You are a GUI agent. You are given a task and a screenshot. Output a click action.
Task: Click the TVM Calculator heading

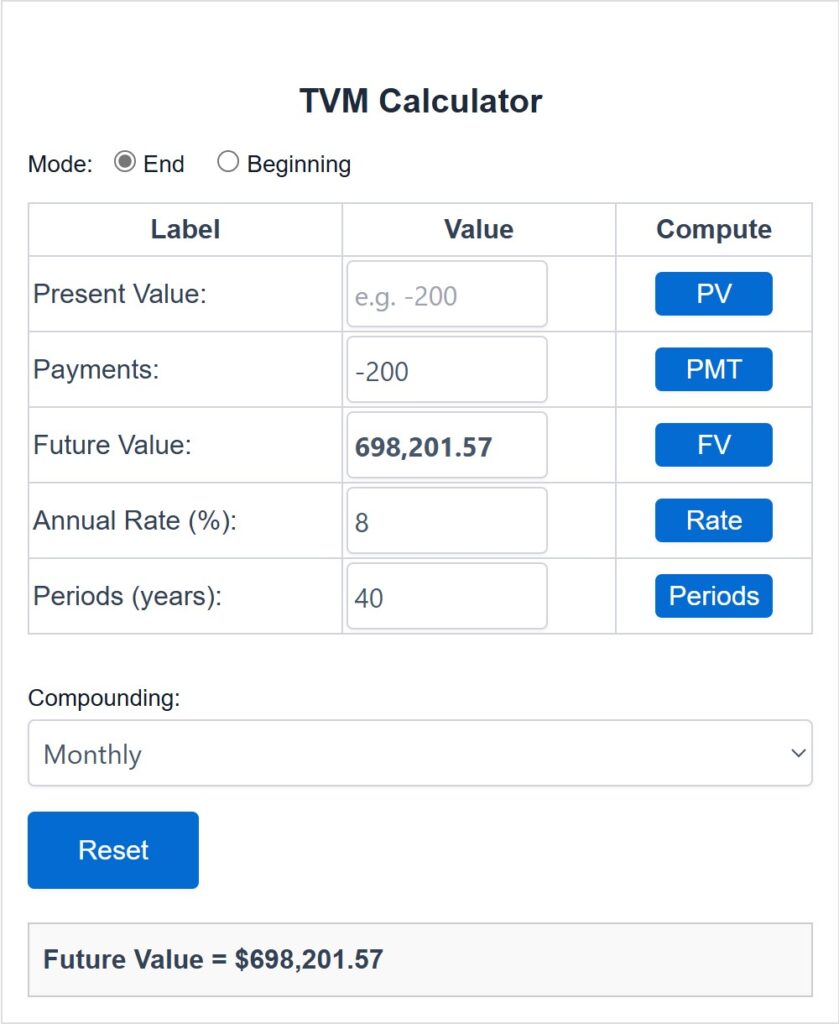(420, 101)
